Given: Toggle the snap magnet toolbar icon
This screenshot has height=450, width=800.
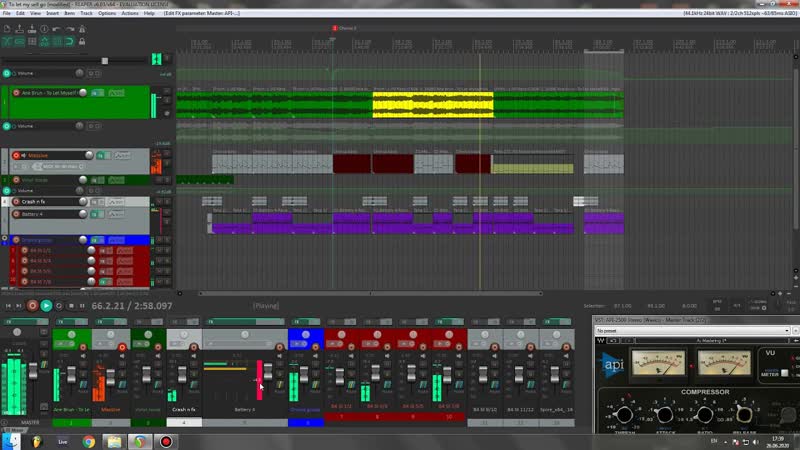Looking at the screenshot, I should [x=69, y=42].
